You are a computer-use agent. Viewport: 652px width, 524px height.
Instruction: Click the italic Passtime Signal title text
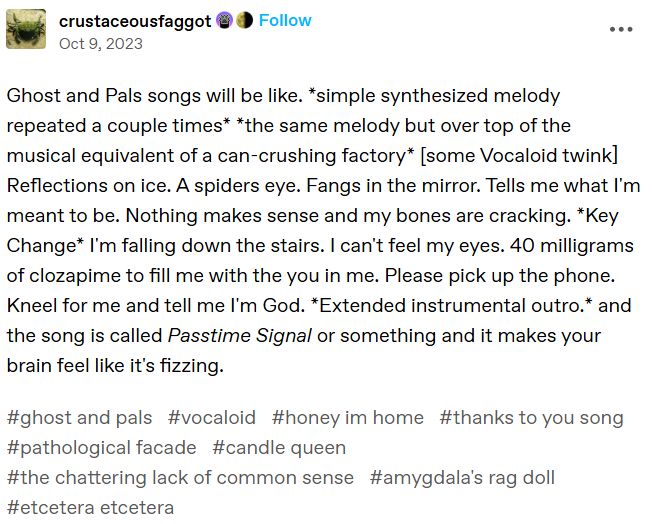click(x=240, y=336)
